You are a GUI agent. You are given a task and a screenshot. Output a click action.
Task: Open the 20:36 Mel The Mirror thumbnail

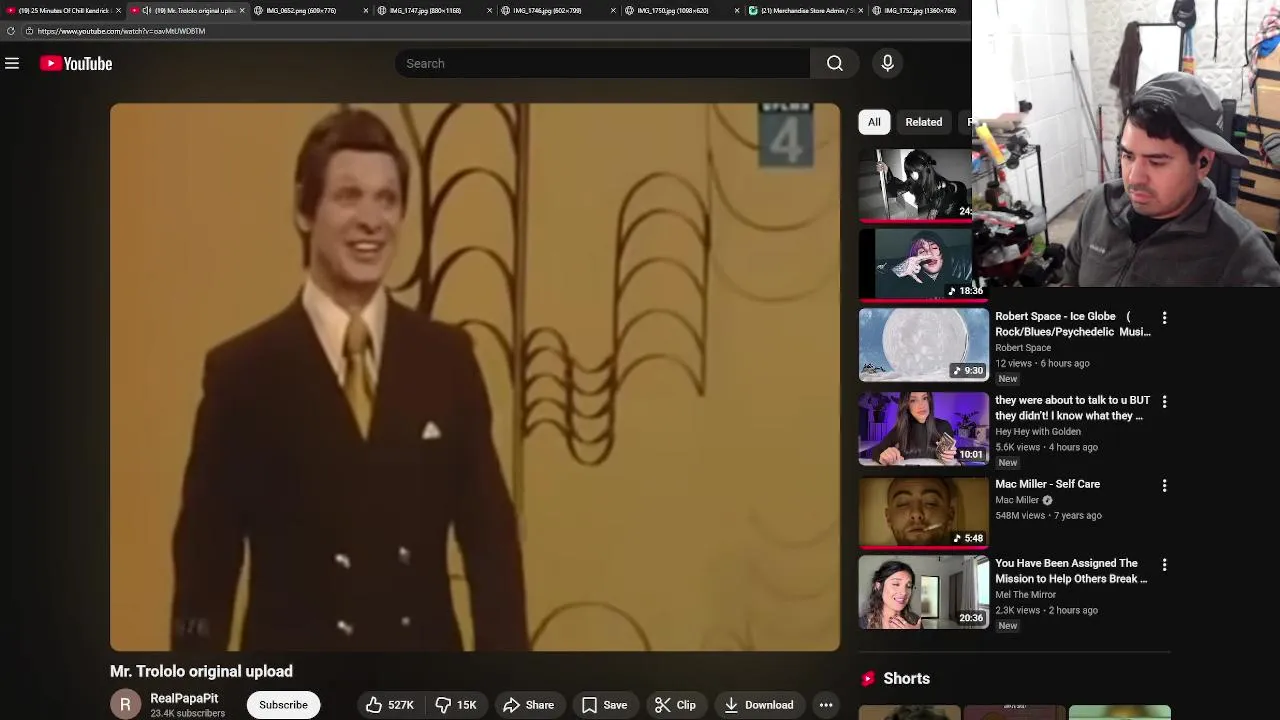click(923, 592)
